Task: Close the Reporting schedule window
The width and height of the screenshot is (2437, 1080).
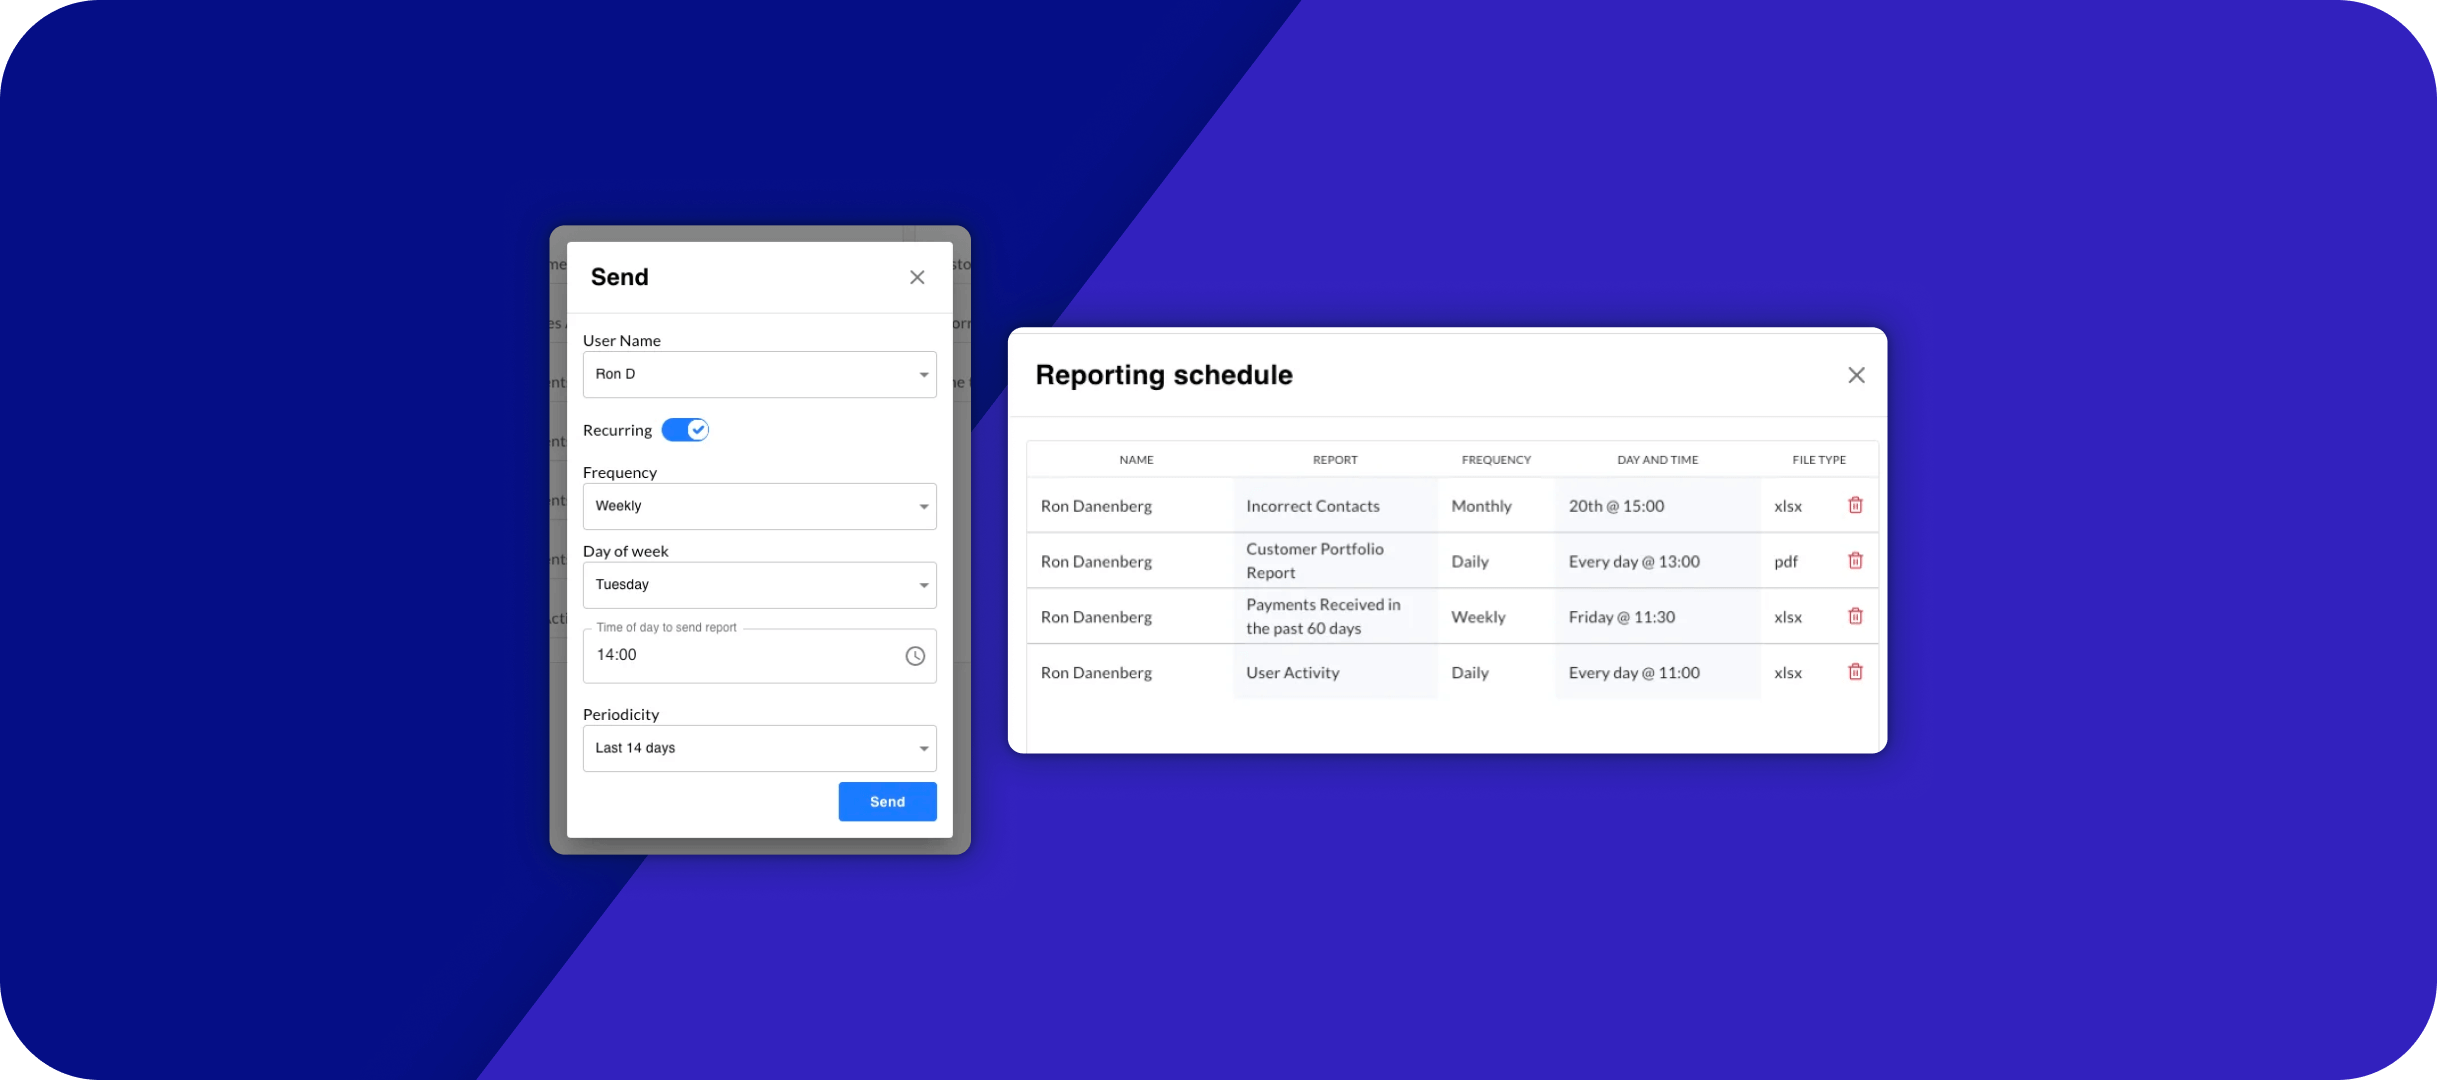Action: [1856, 375]
